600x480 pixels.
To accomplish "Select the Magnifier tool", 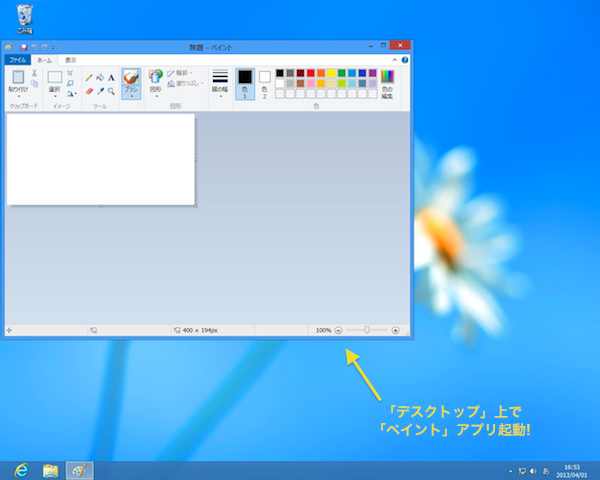I will [x=111, y=91].
